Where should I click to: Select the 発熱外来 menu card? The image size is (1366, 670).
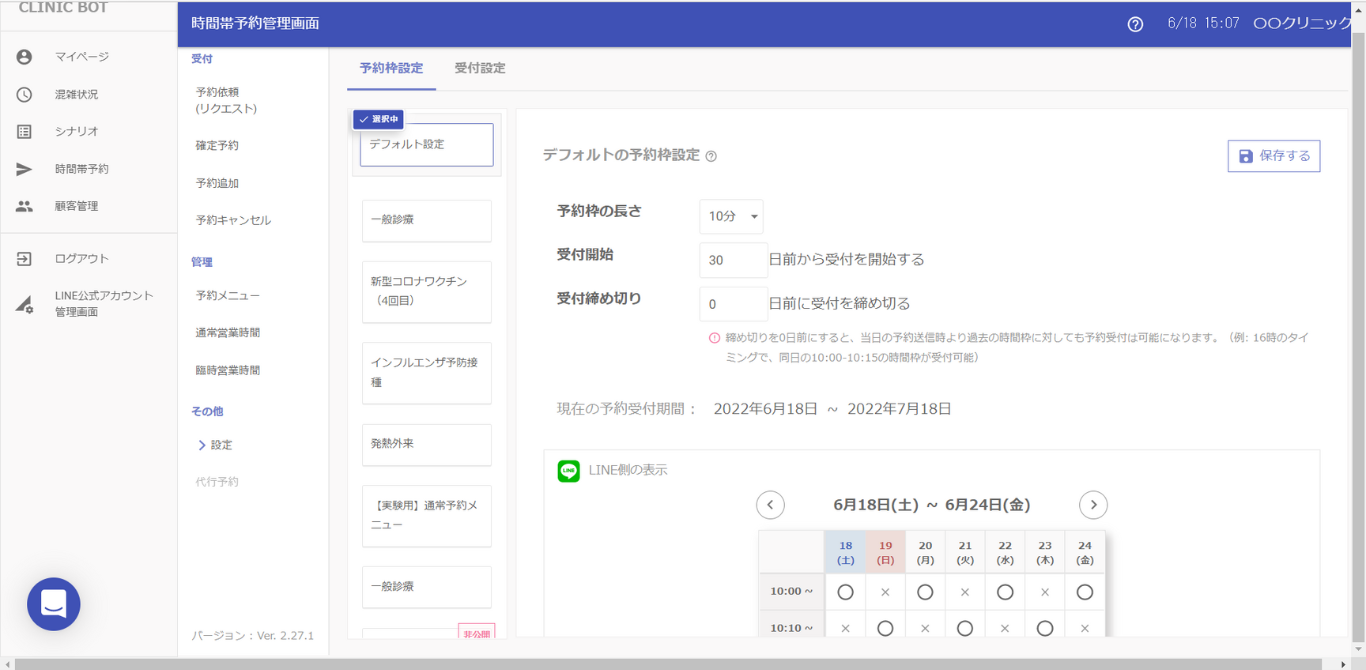(x=426, y=444)
